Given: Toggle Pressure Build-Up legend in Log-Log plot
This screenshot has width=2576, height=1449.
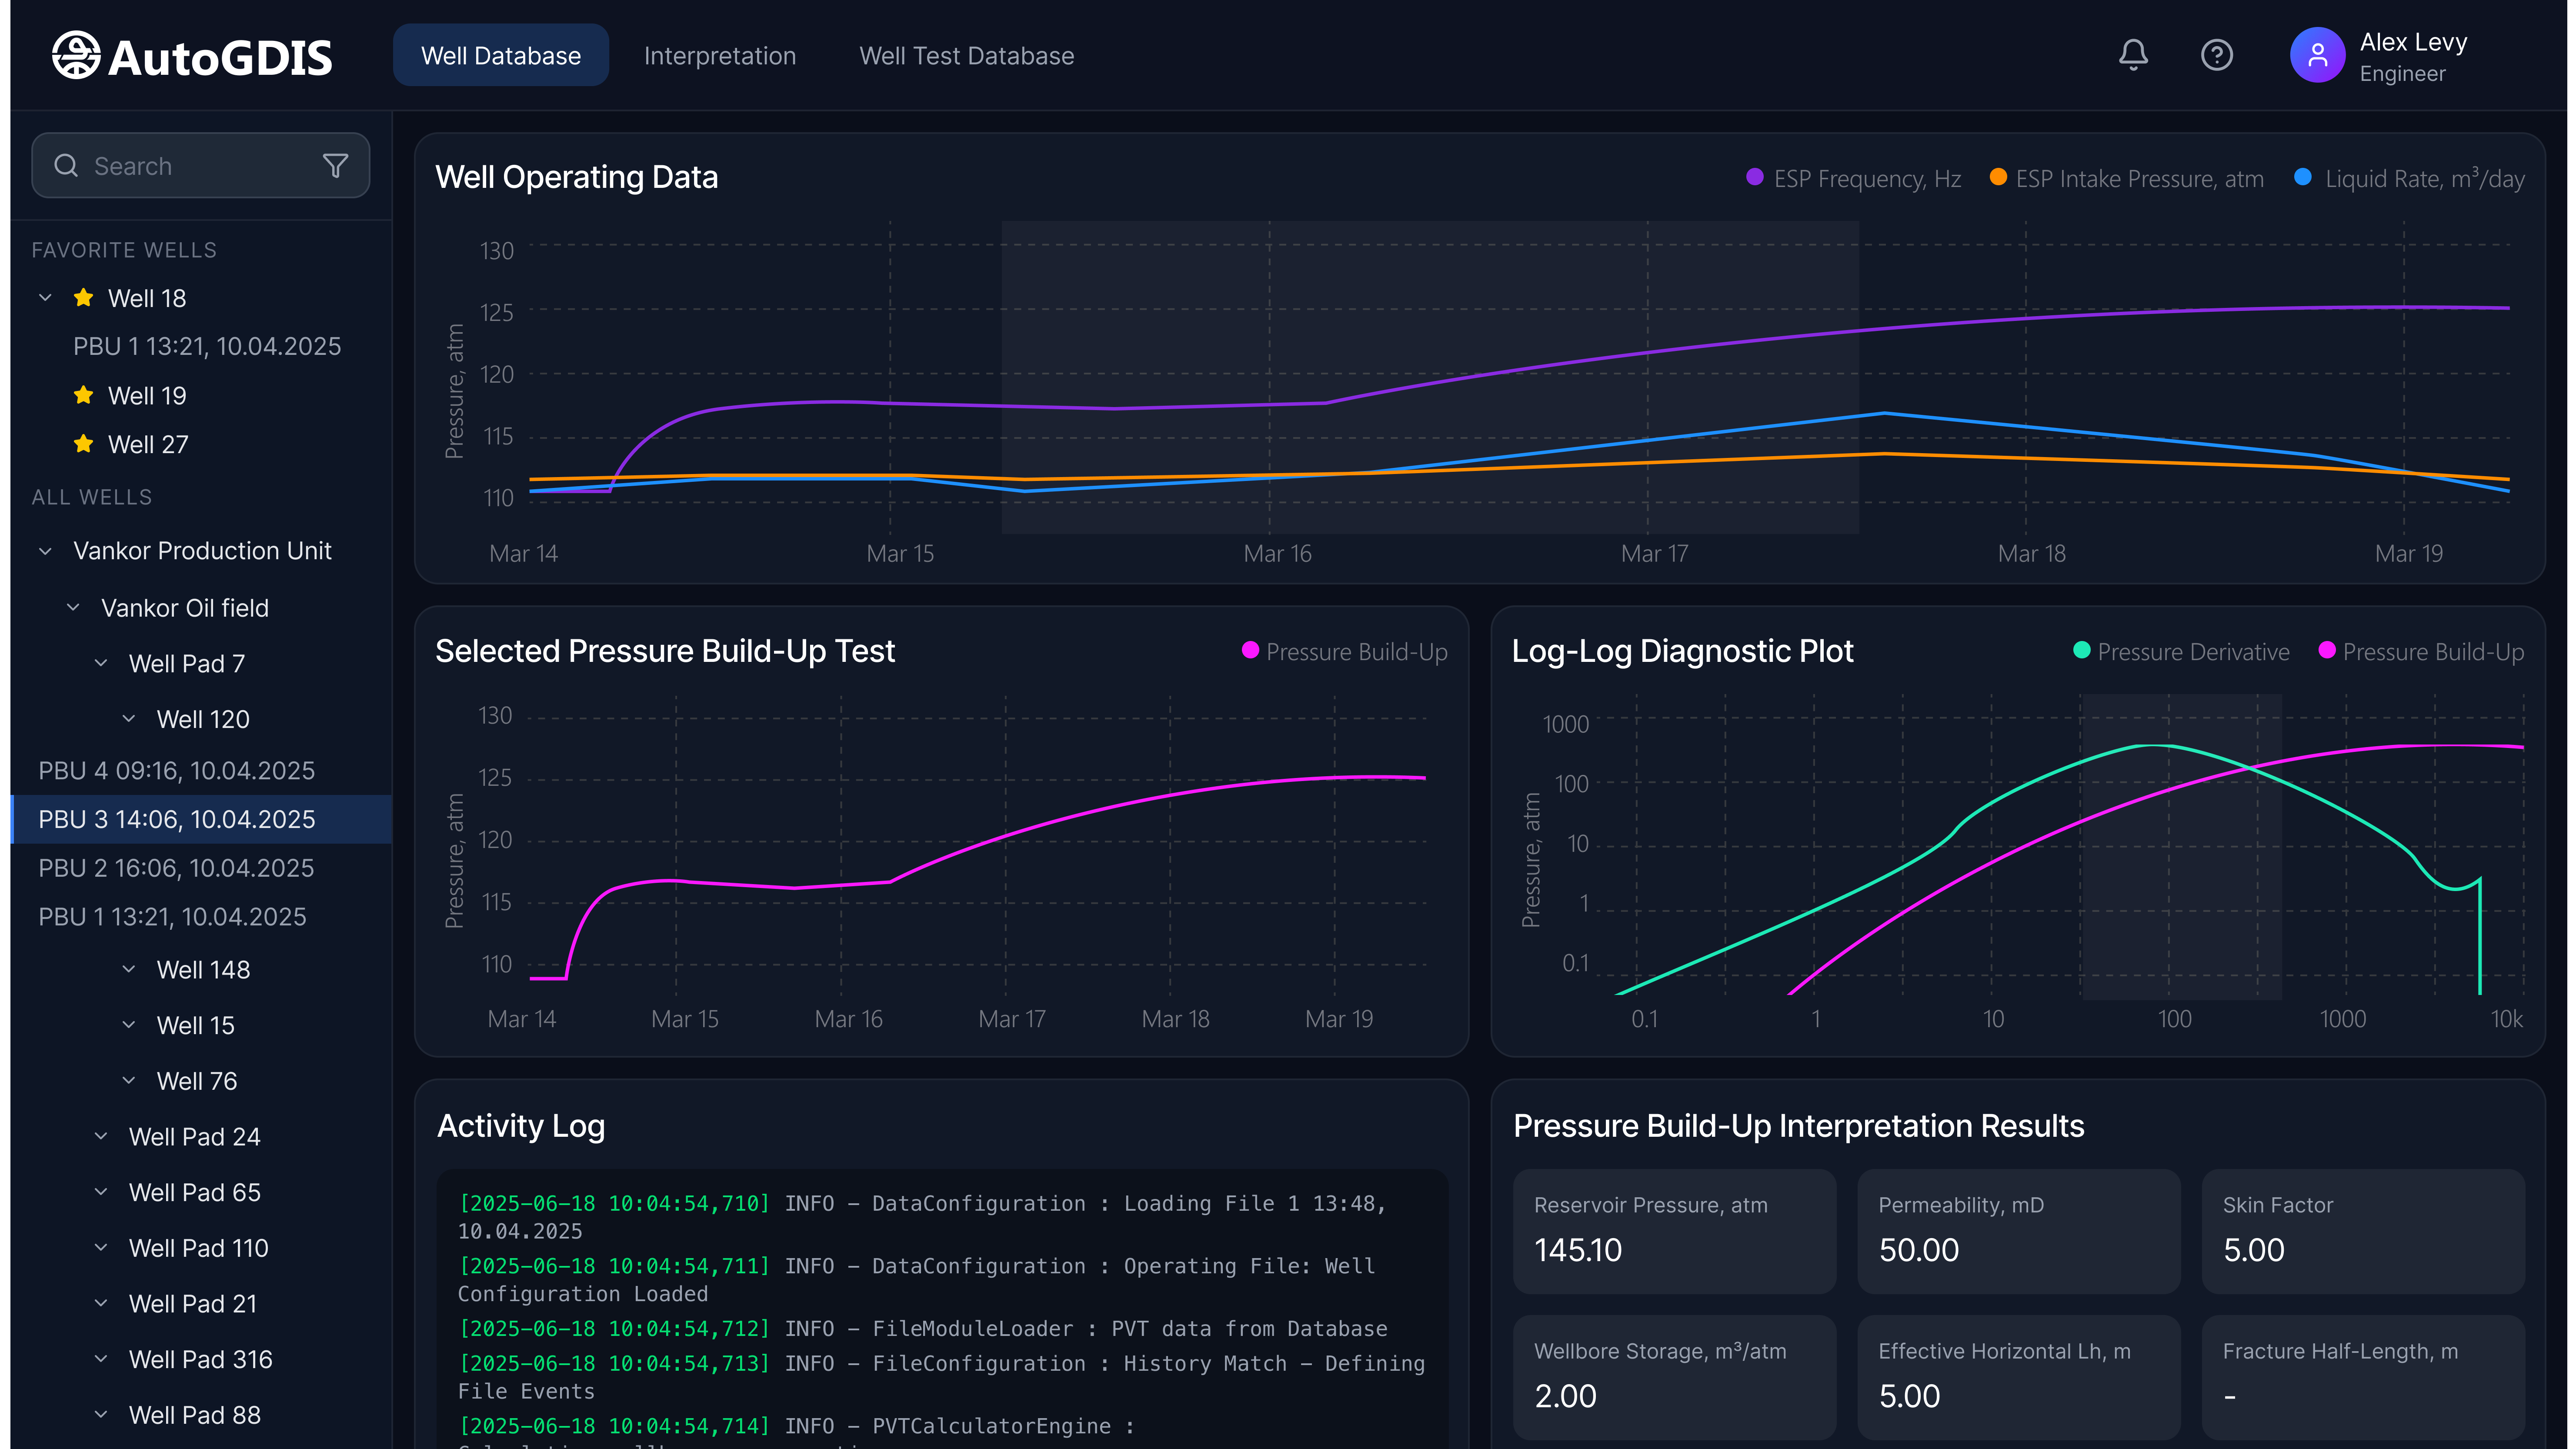Looking at the screenshot, I should (x=2421, y=652).
